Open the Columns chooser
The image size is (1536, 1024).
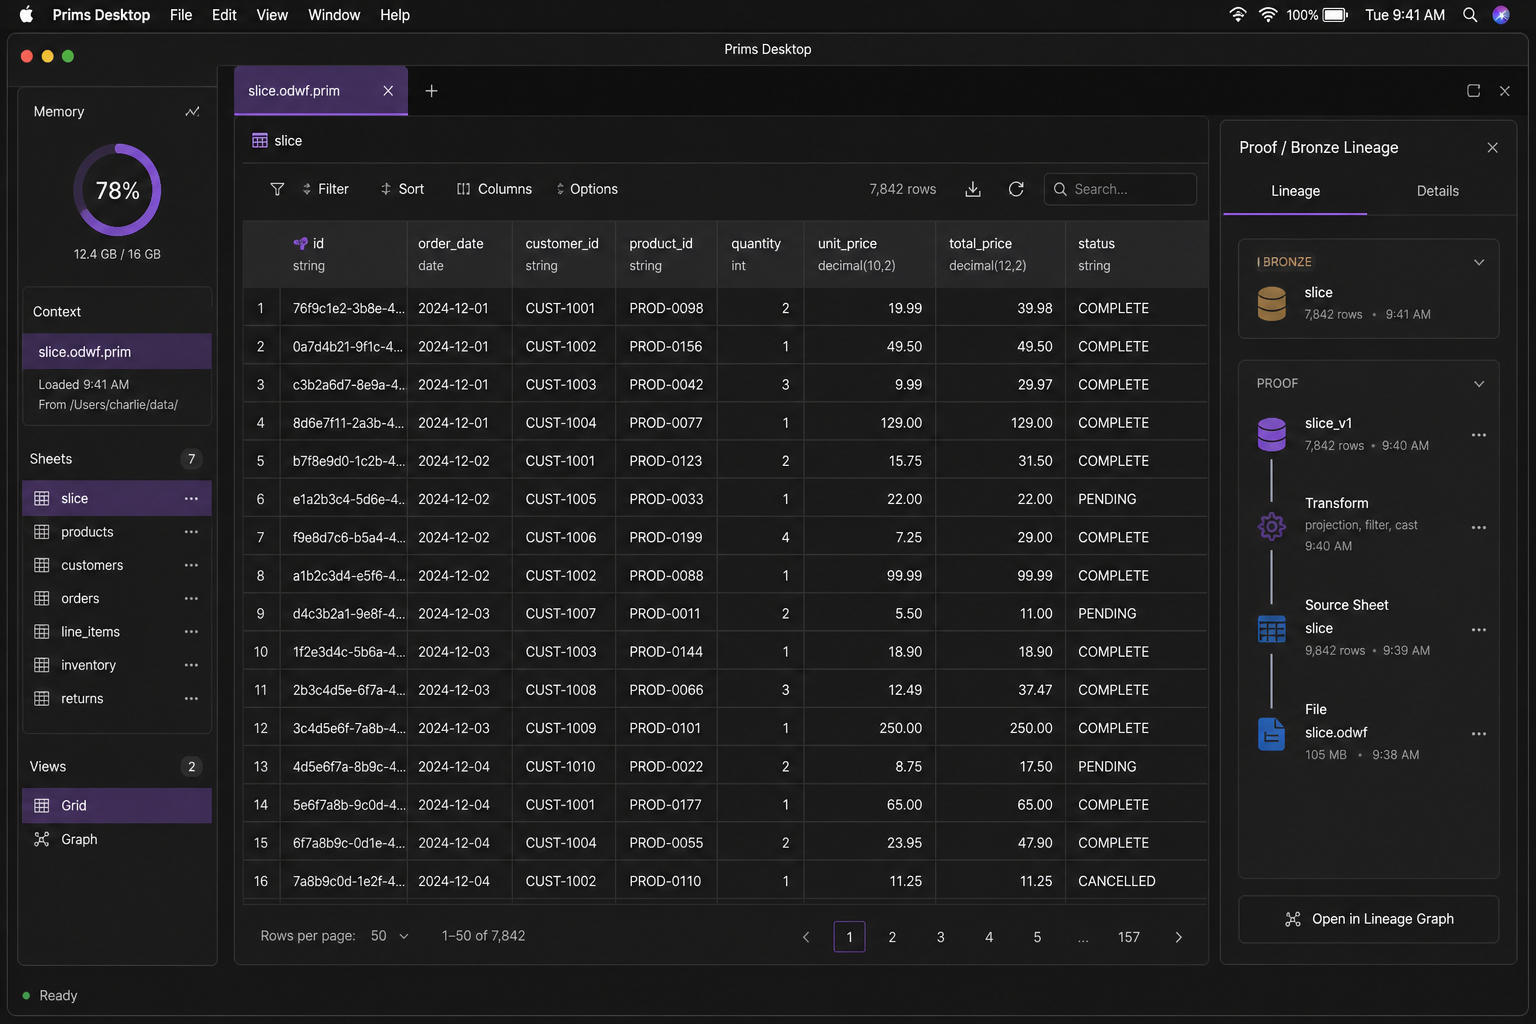click(x=494, y=189)
